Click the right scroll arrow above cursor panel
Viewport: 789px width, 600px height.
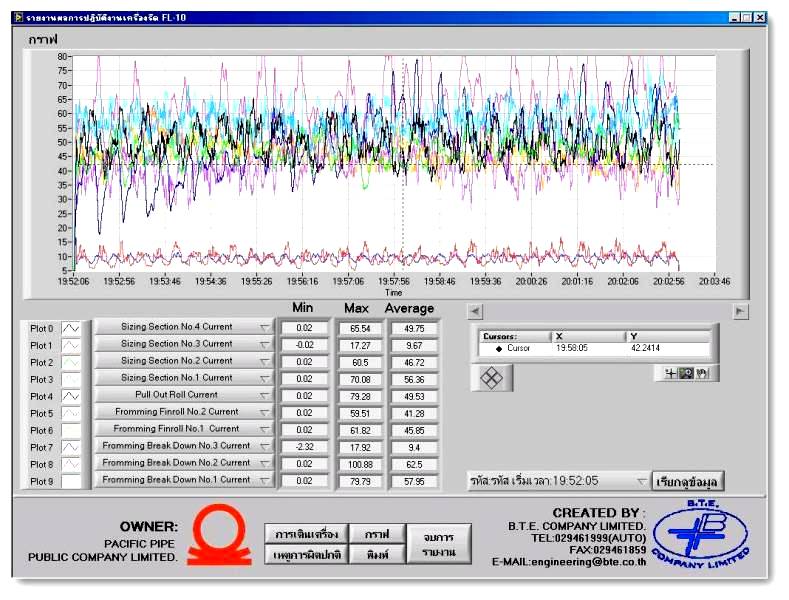pyautogui.click(x=740, y=311)
